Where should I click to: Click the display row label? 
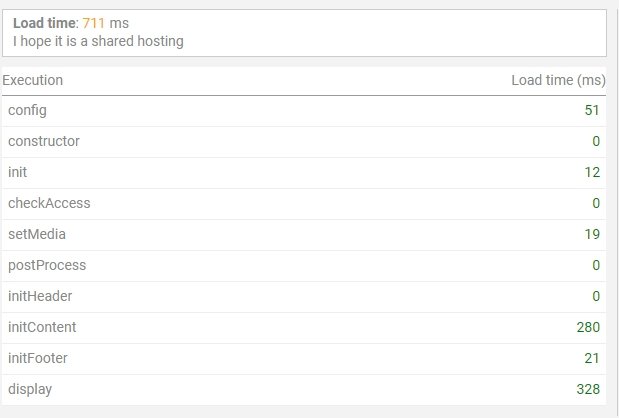click(30, 389)
